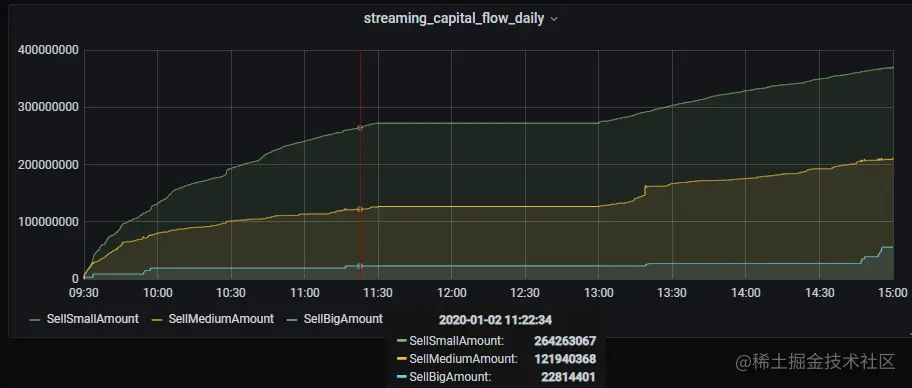Open the streaming_capital_flow_daily panel title menu
Screen dimensions: 912x388
coord(454,19)
